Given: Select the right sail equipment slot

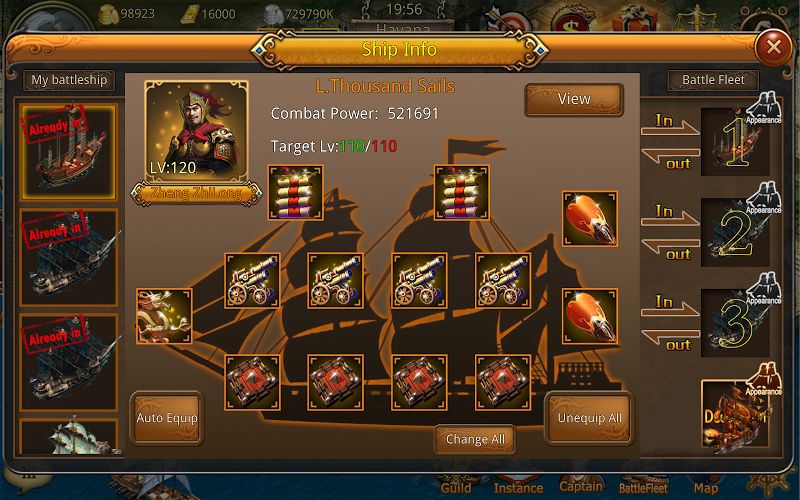Looking at the screenshot, I should (462, 192).
